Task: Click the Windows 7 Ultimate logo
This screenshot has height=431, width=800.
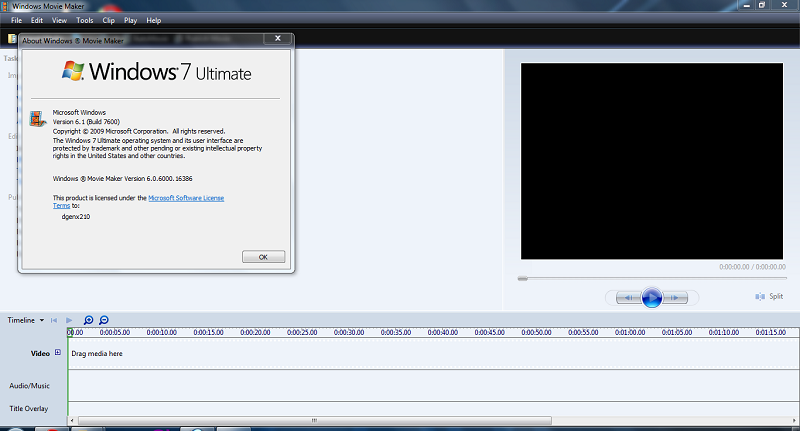Action: 156,72
